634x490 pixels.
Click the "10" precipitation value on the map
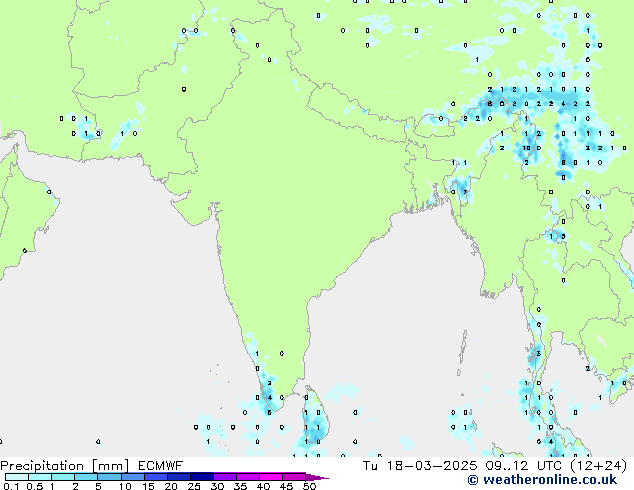(526, 148)
